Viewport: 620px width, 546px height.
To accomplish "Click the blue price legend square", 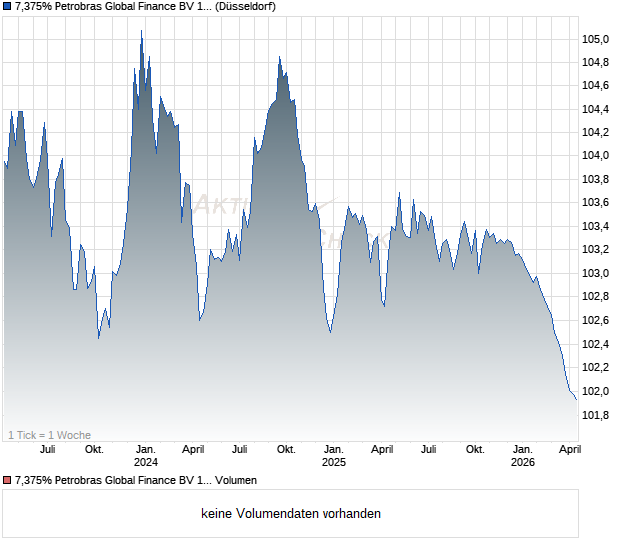I will point(7,6).
